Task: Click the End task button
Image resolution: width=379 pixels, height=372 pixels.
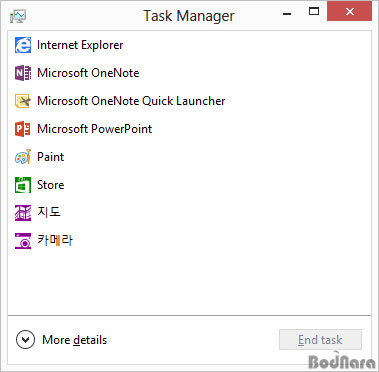Action: coord(320,340)
